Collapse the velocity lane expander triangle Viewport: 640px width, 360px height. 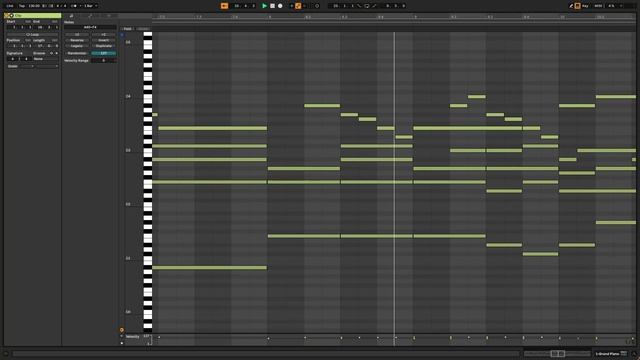pos(122,336)
